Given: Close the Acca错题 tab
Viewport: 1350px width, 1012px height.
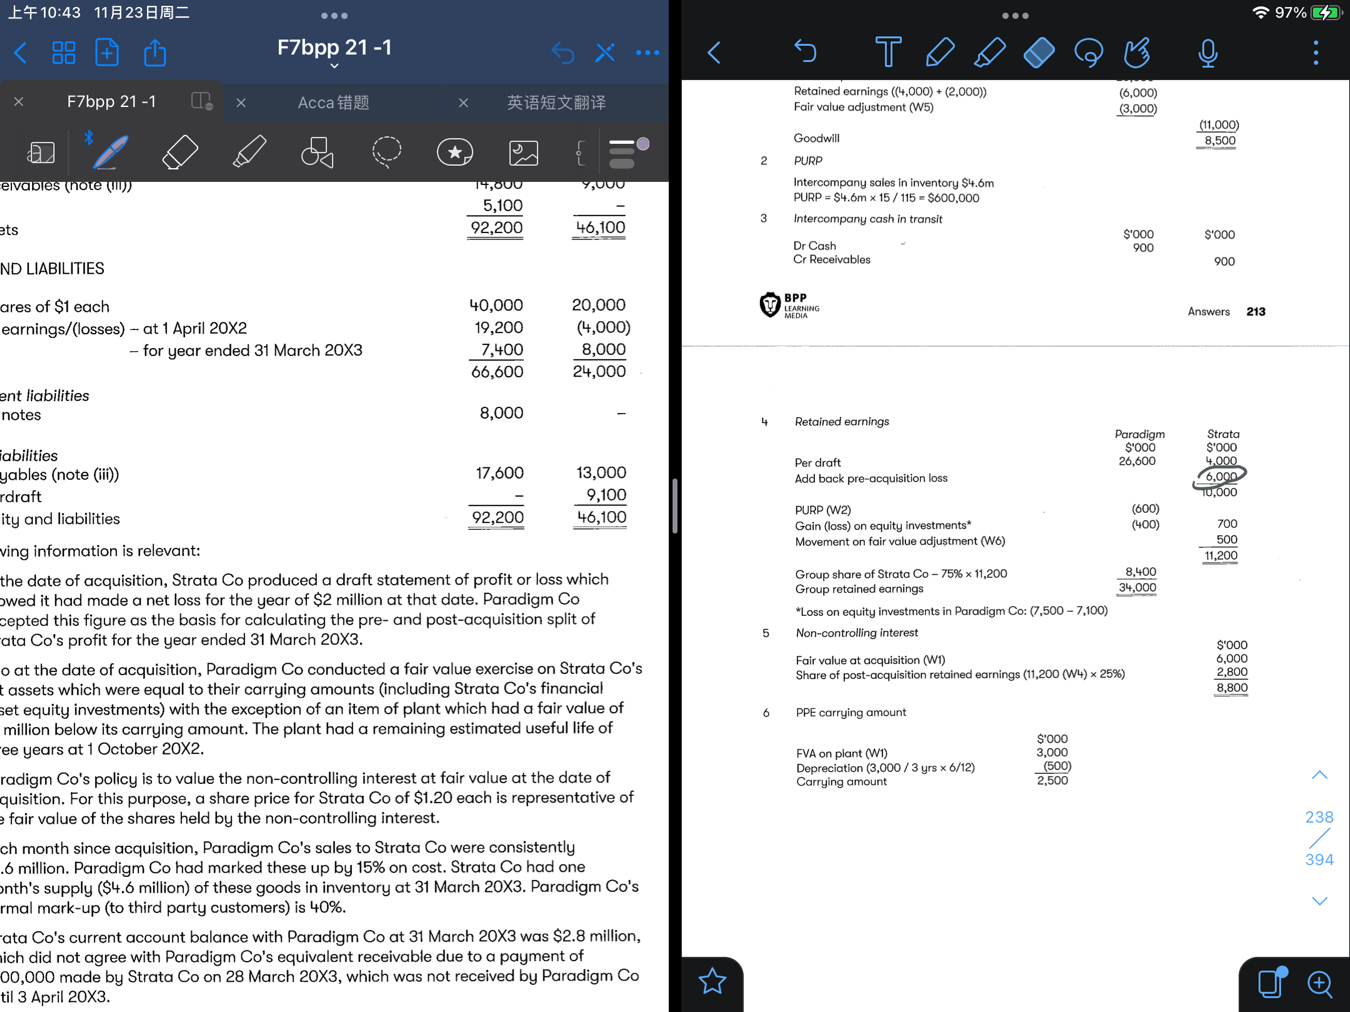Looking at the screenshot, I should tap(241, 102).
